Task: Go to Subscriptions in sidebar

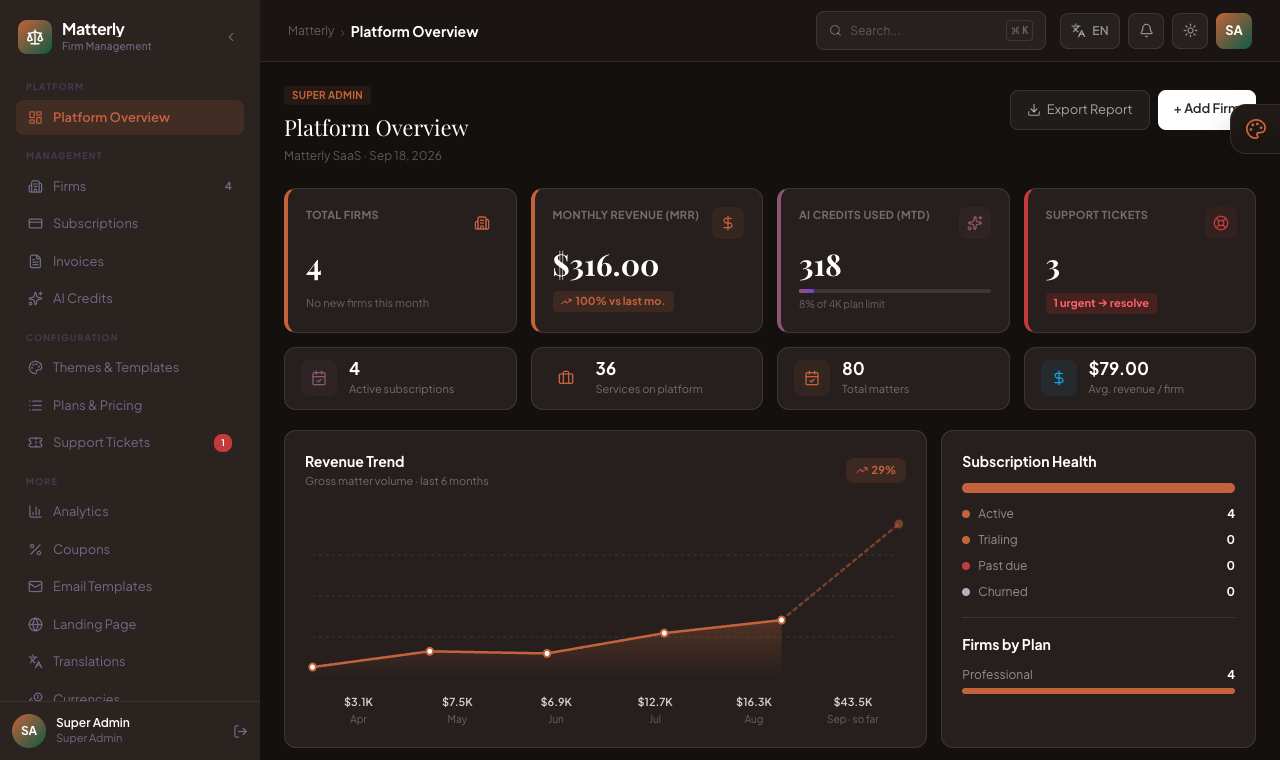Action: point(130,223)
